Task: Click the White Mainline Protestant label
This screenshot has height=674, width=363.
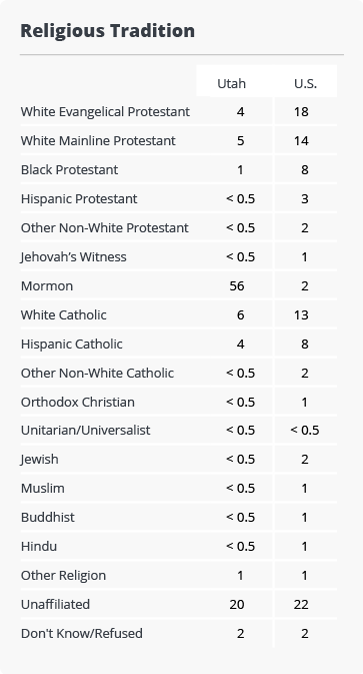Action: point(98,141)
